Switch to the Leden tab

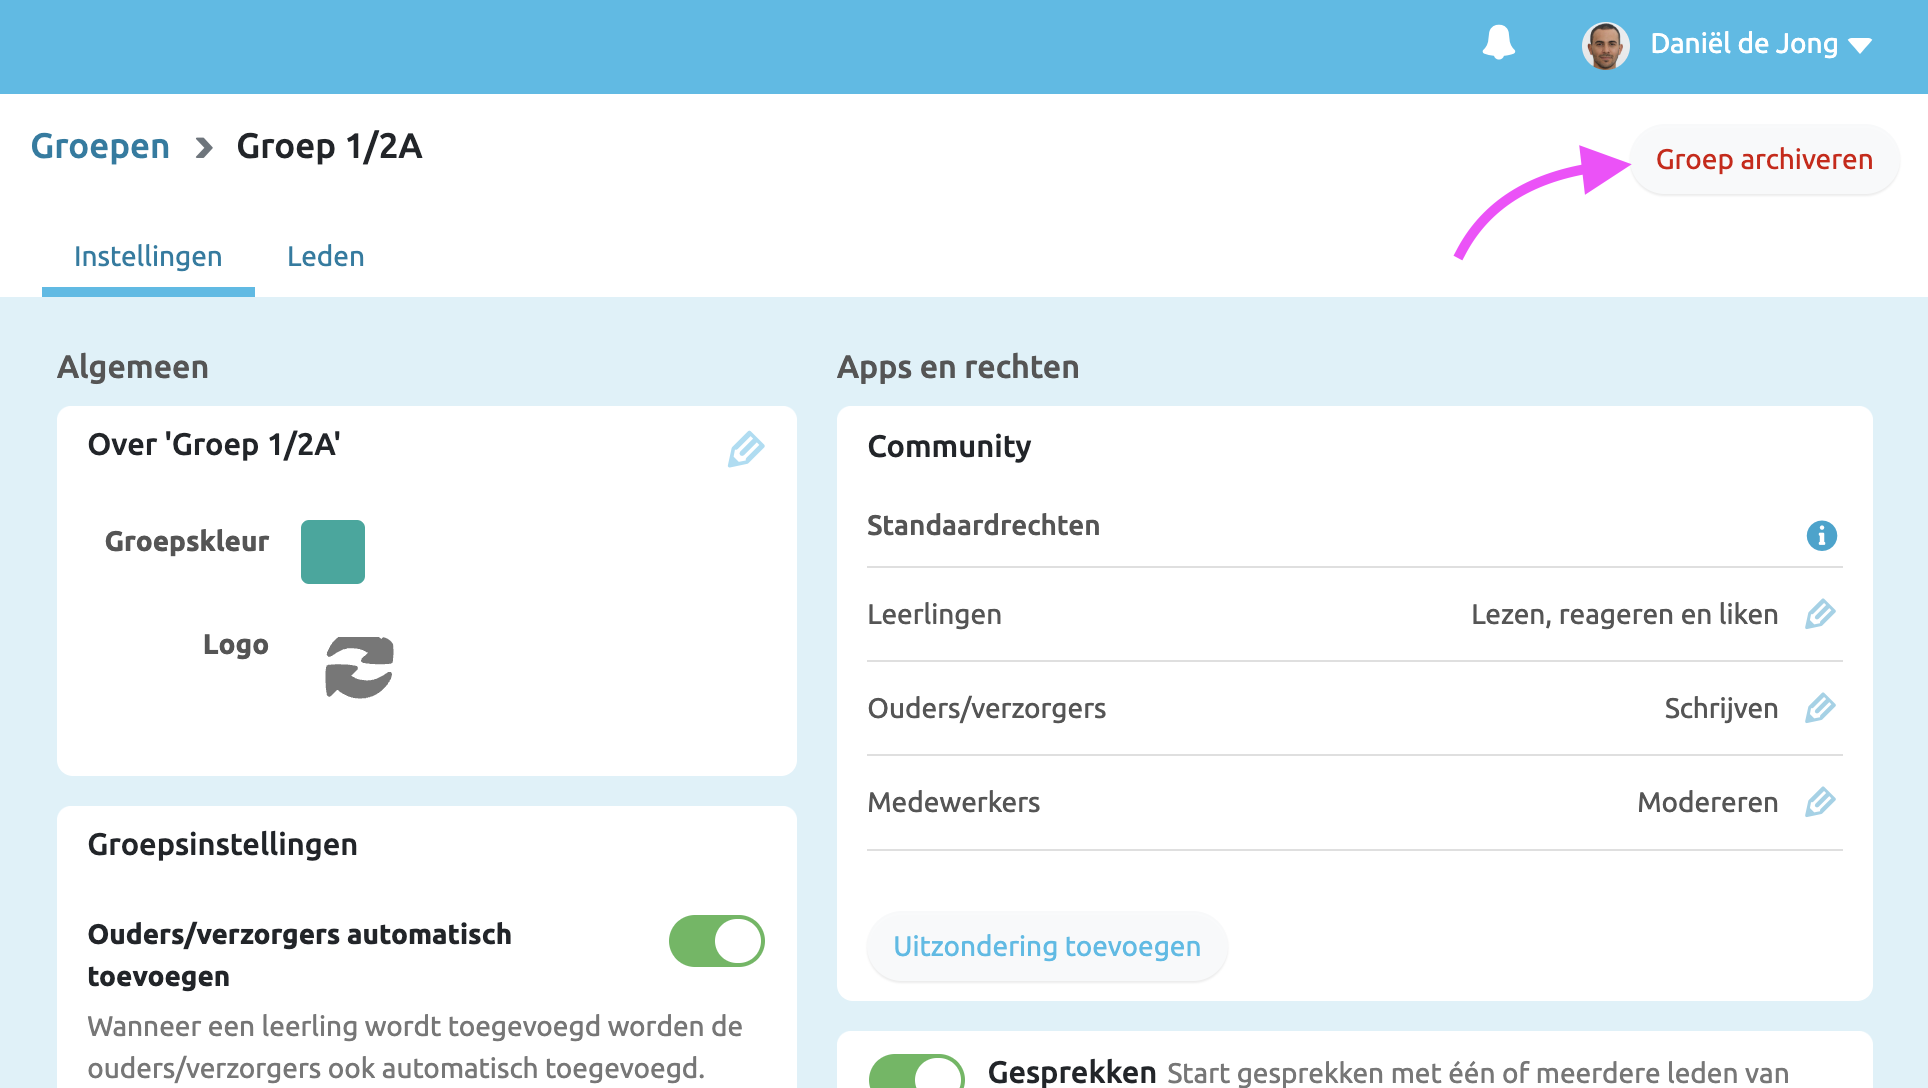325,256
